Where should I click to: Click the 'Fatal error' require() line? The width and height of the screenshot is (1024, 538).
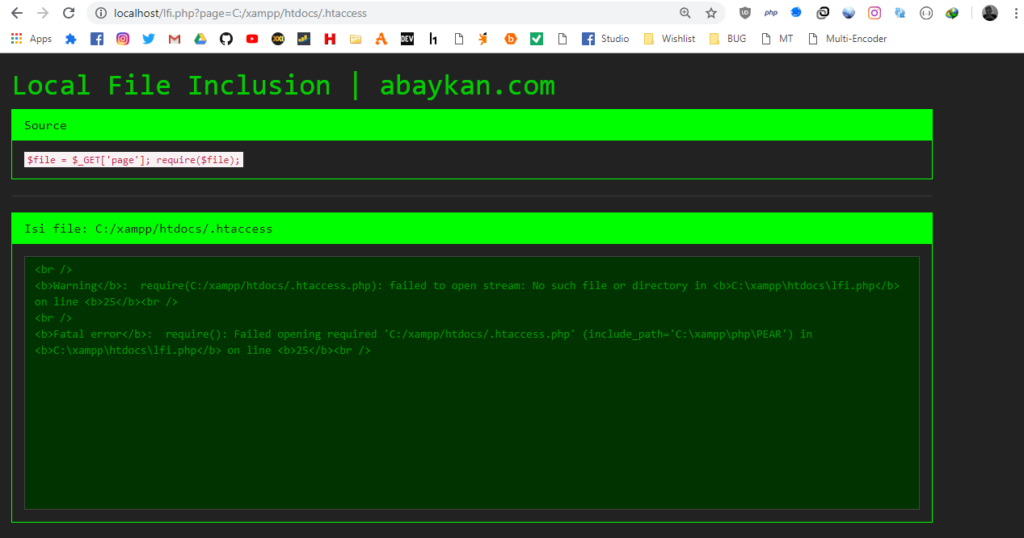click(x=423, y=334)
